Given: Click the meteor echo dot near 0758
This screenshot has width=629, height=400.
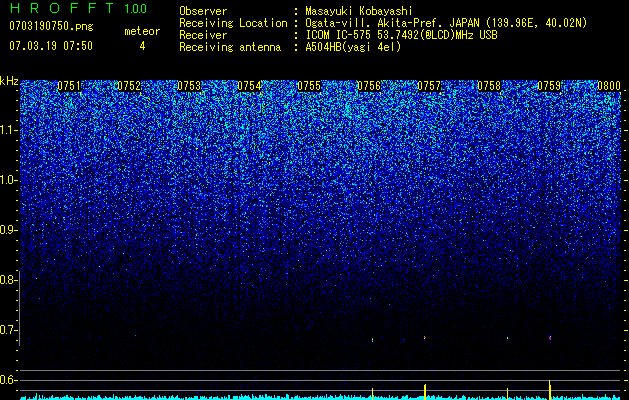Looking at the screenshot, I should (507, 338).
